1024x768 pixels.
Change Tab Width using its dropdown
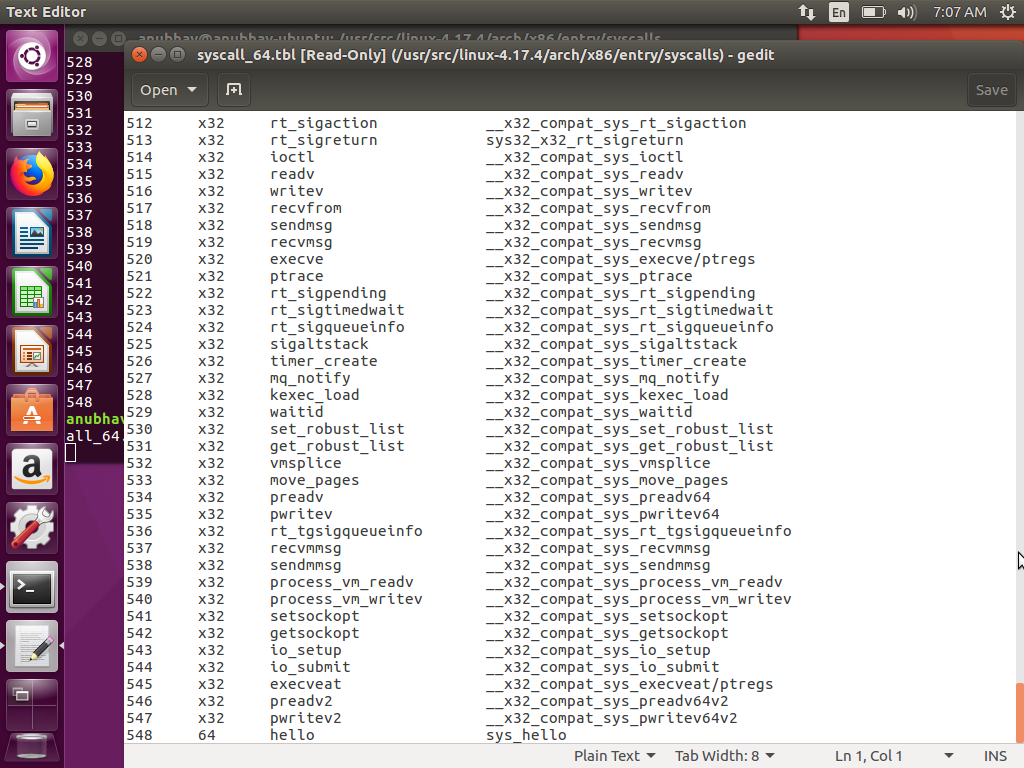[x=723, y=756]
